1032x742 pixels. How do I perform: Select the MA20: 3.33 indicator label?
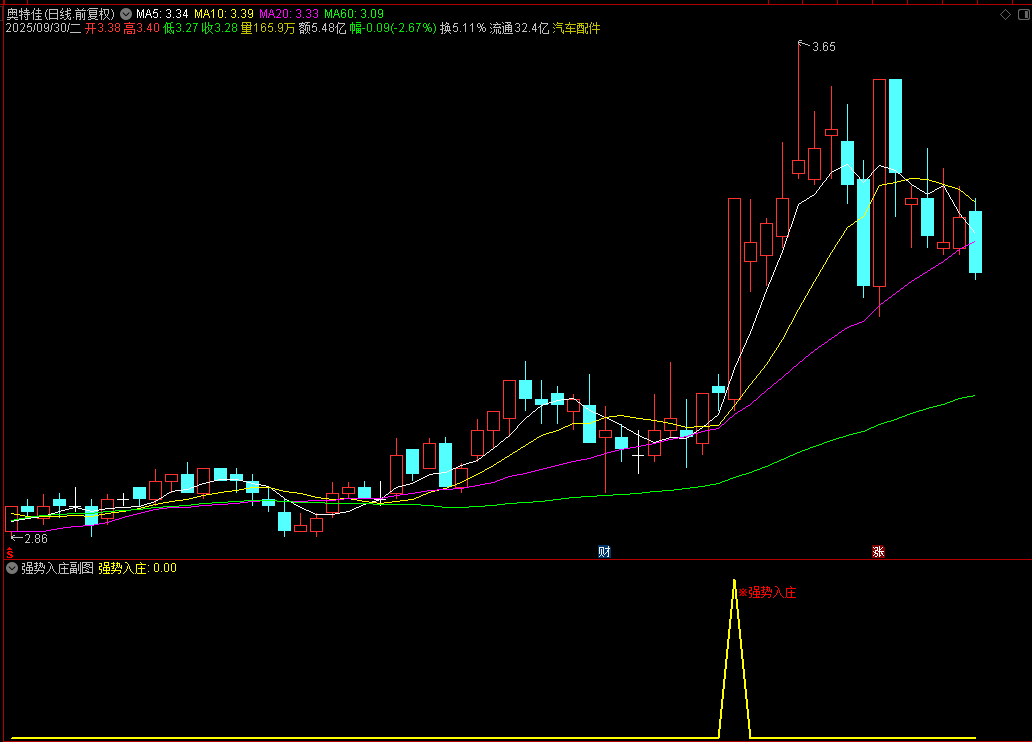click(289, 14)
